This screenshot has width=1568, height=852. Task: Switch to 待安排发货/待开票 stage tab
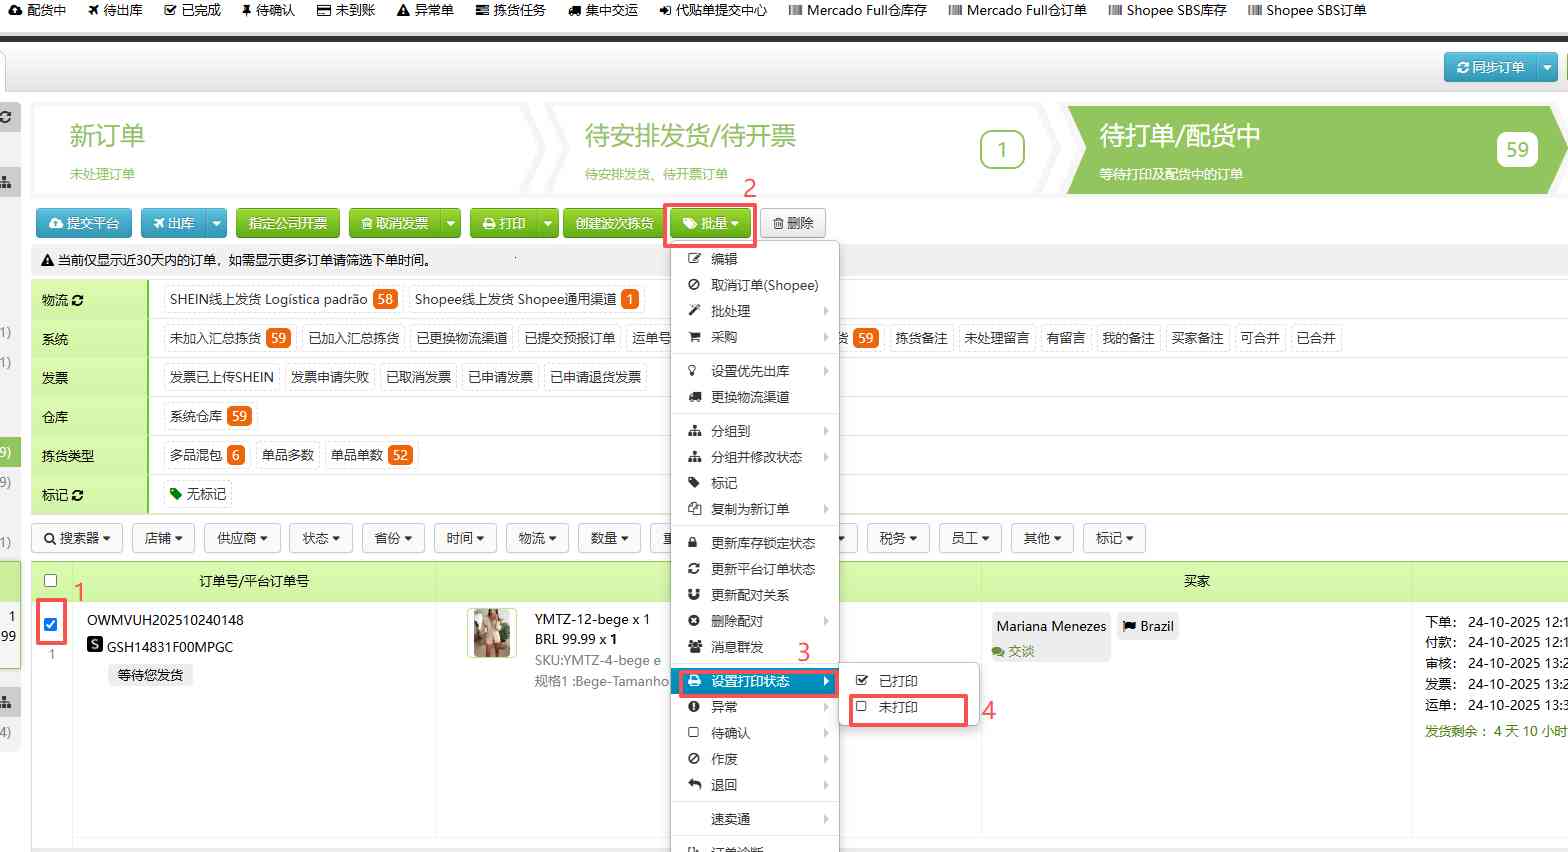(800, 150)
